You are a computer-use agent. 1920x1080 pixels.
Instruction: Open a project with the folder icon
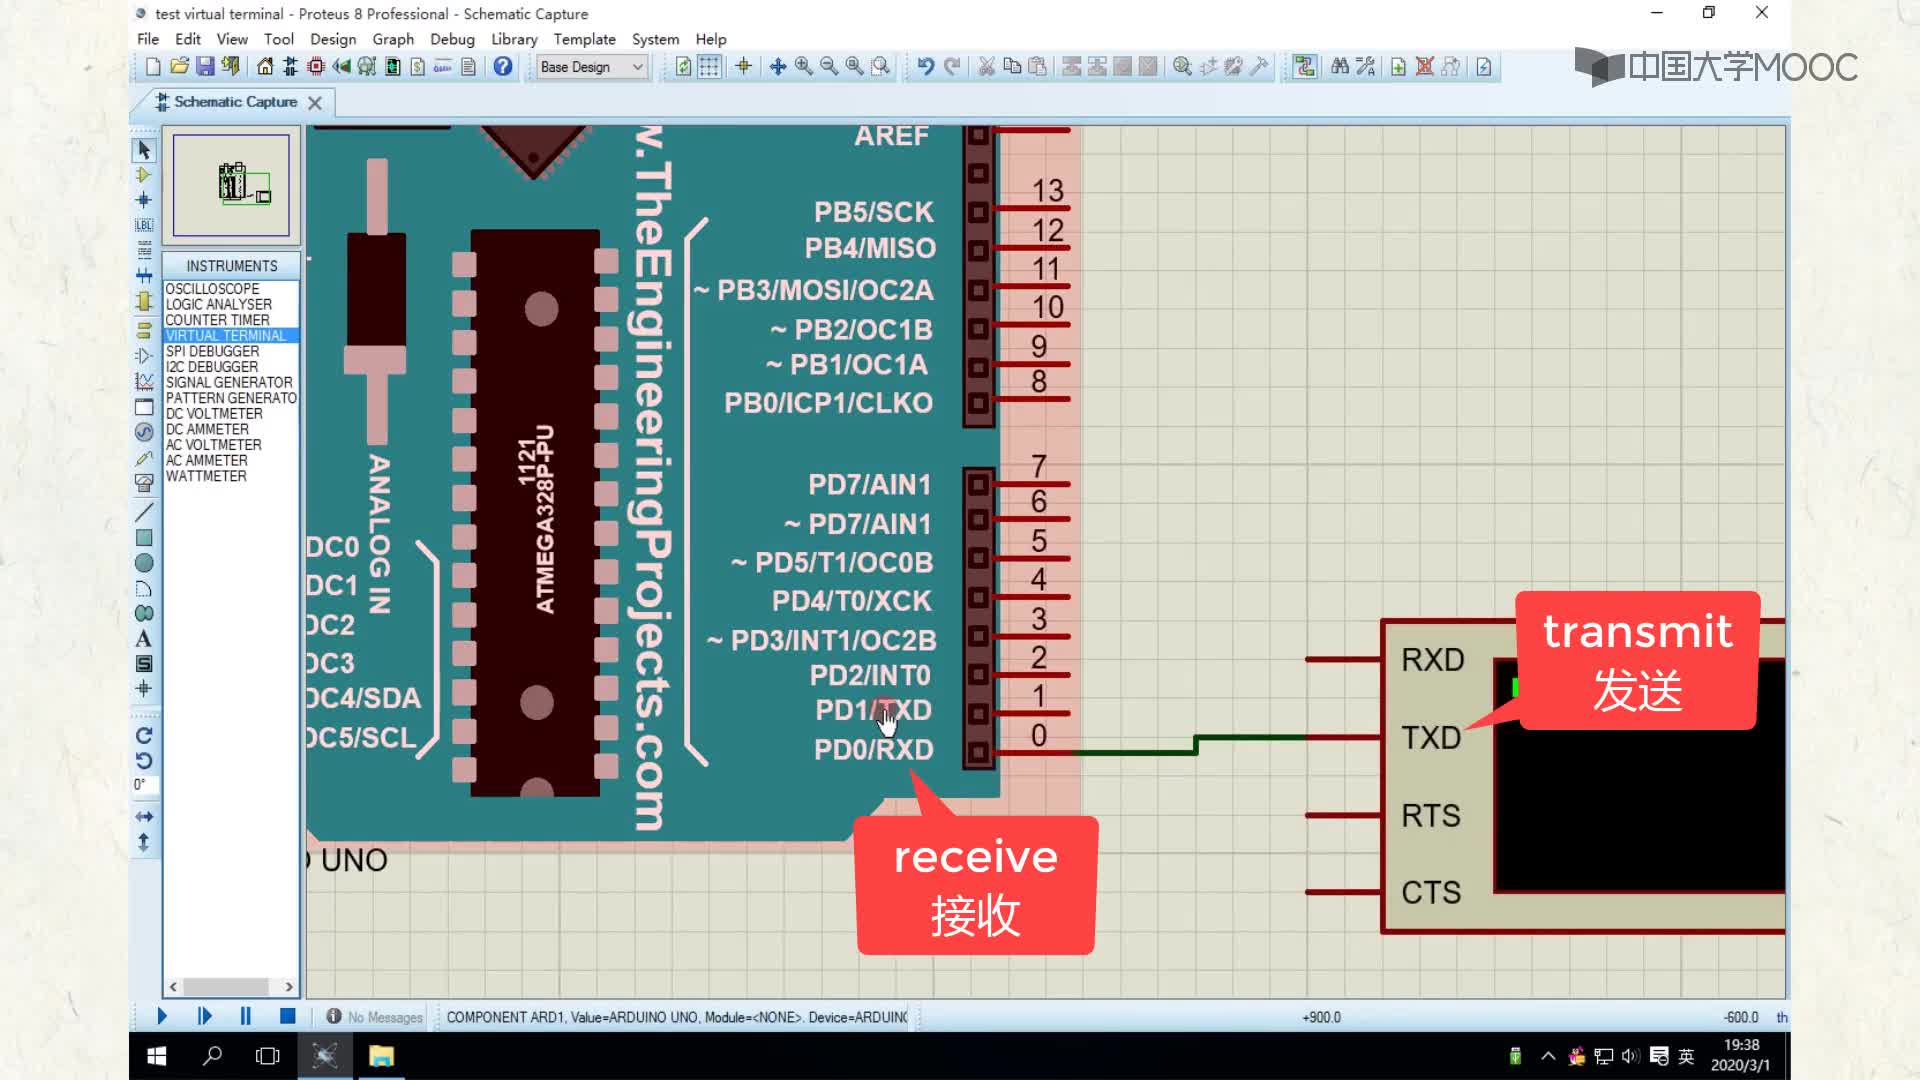coord(179,67)
